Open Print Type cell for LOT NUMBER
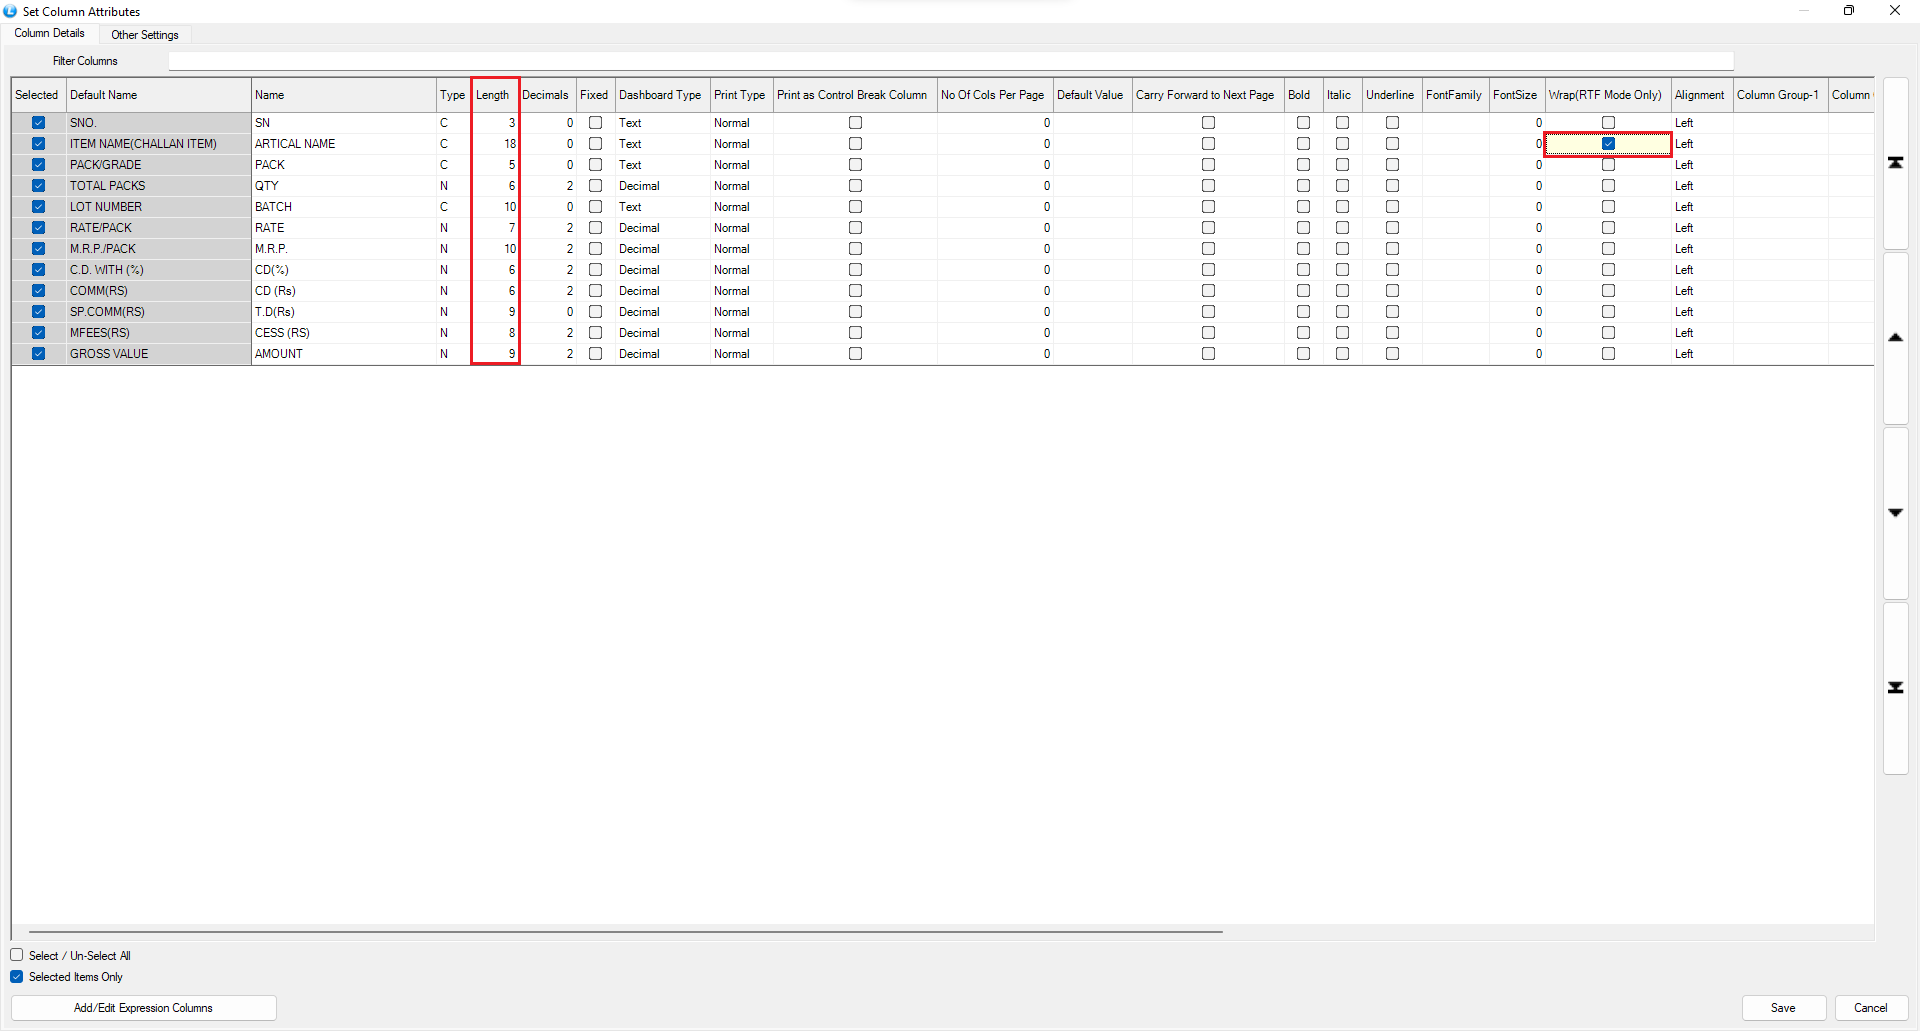The width and height of the screenshot is (1920, 1031). [740, 207]
